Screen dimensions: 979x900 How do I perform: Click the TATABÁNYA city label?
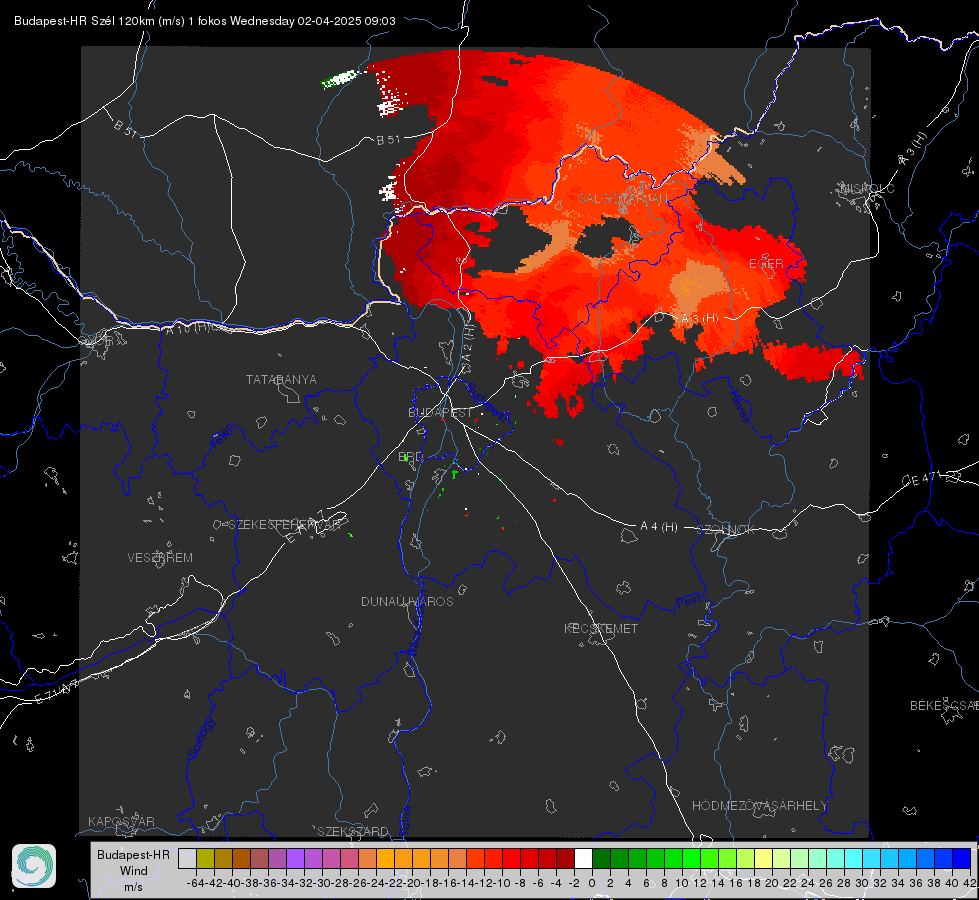point(281,380)
